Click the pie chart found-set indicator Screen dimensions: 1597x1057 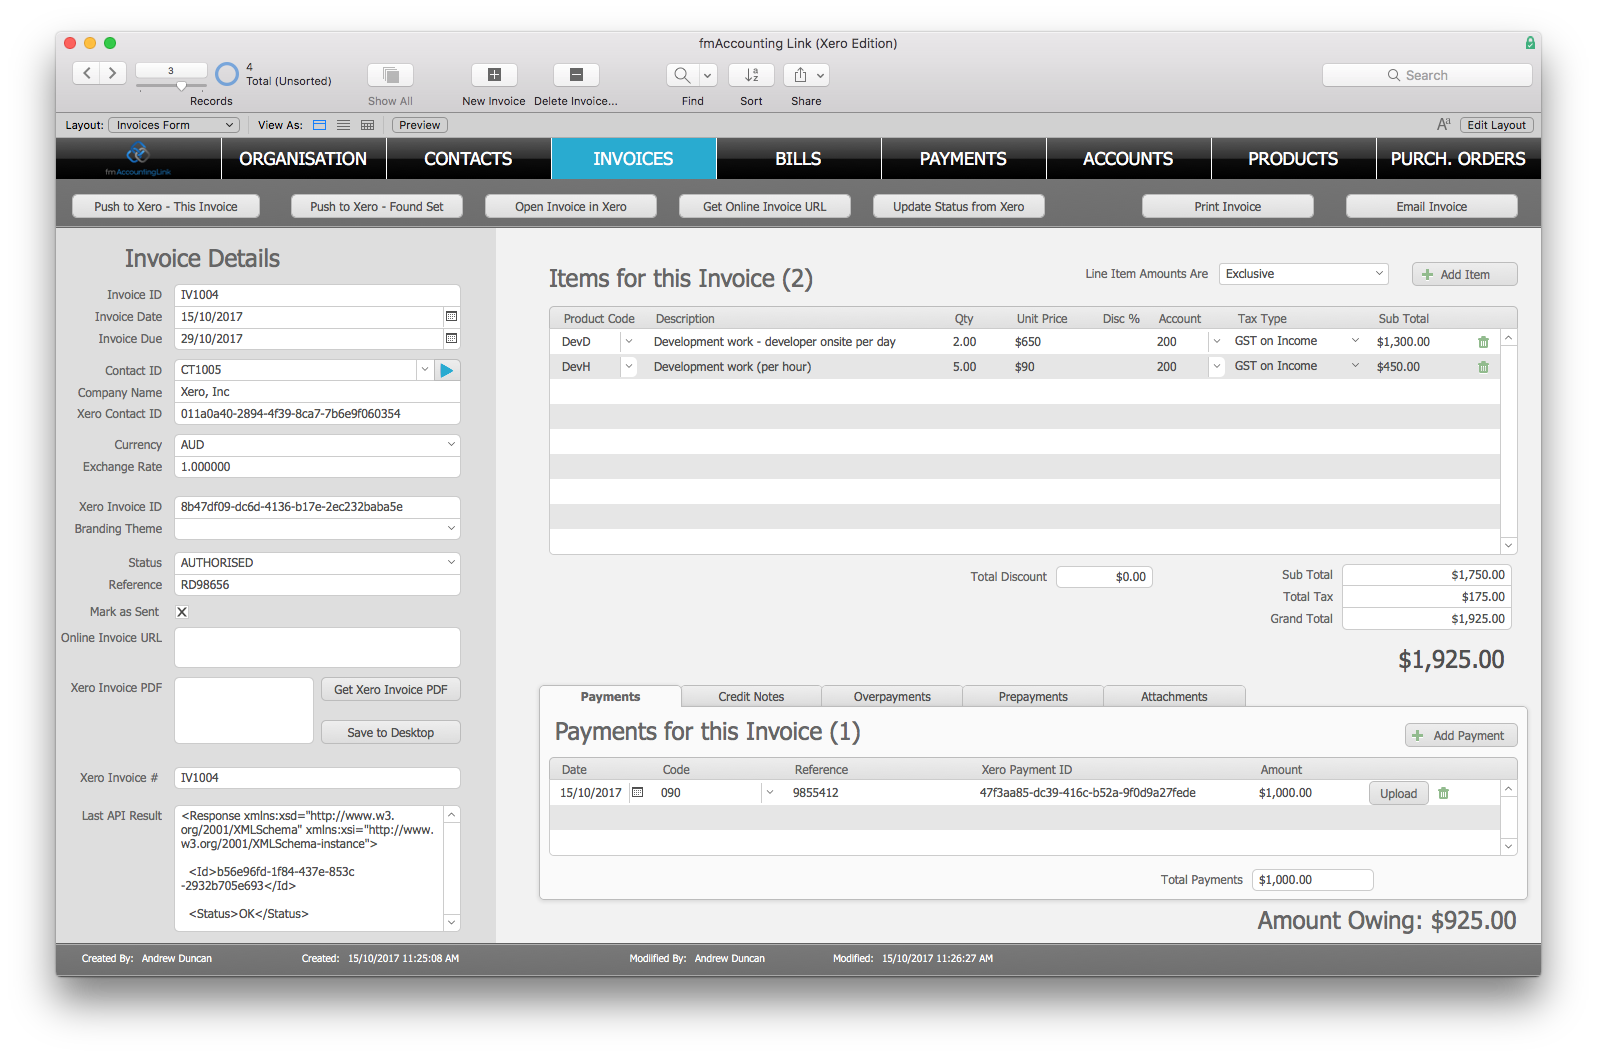pos(227,74)
